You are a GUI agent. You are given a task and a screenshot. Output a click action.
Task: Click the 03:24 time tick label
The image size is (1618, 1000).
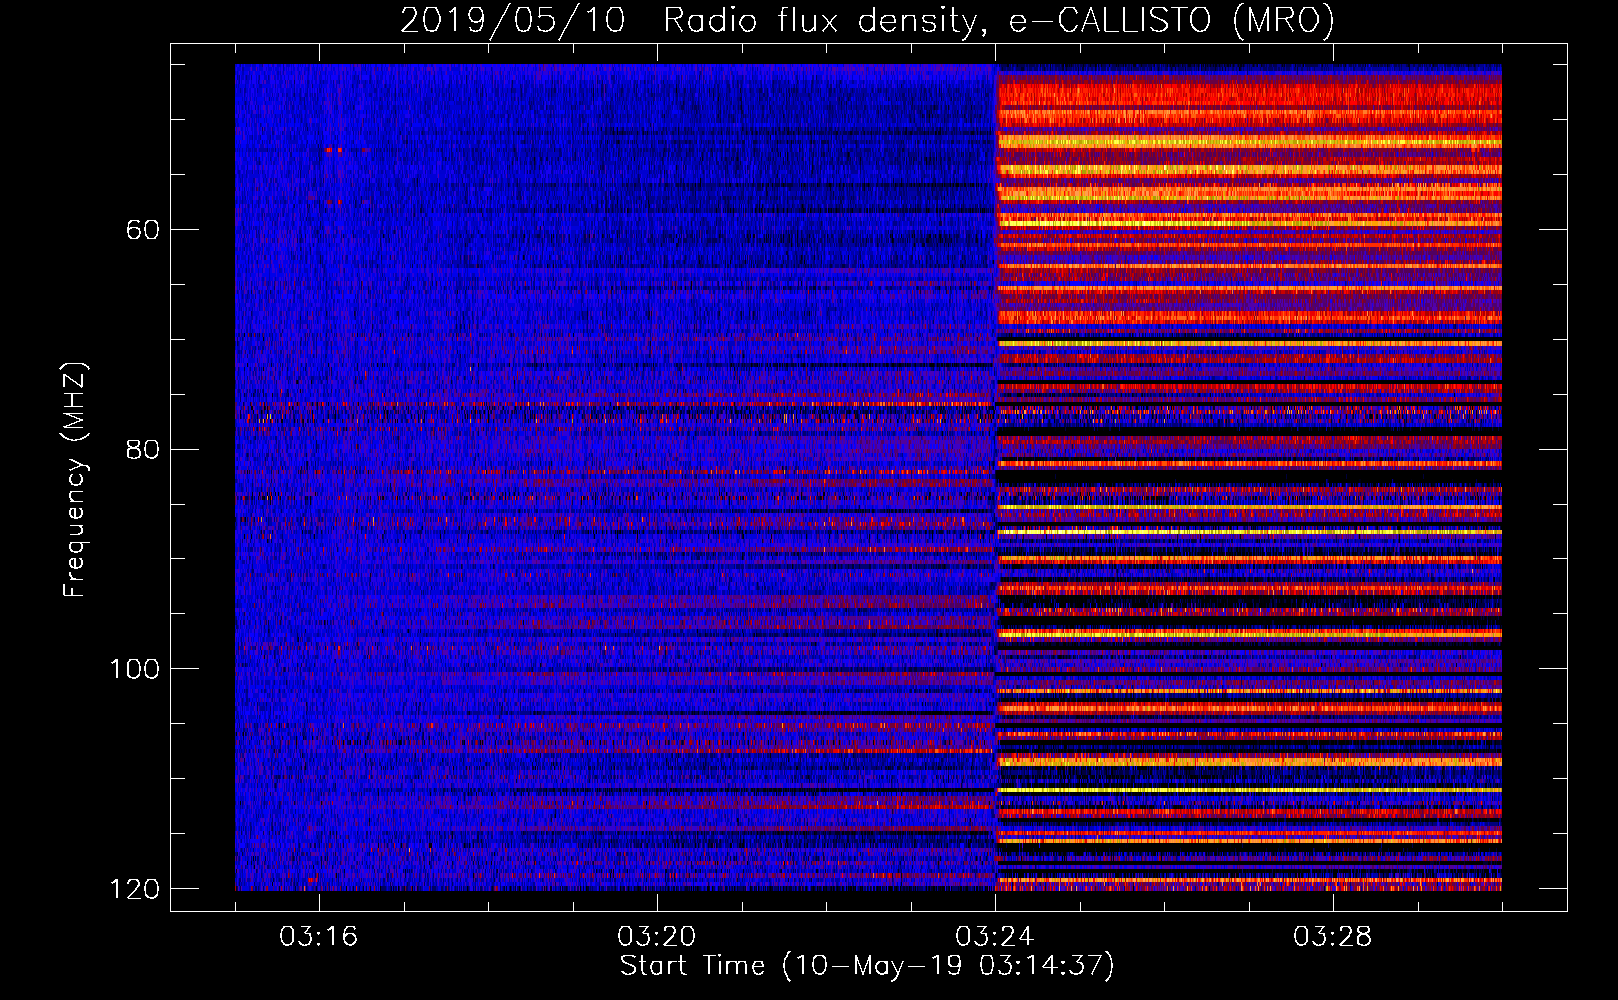(995, 937)
